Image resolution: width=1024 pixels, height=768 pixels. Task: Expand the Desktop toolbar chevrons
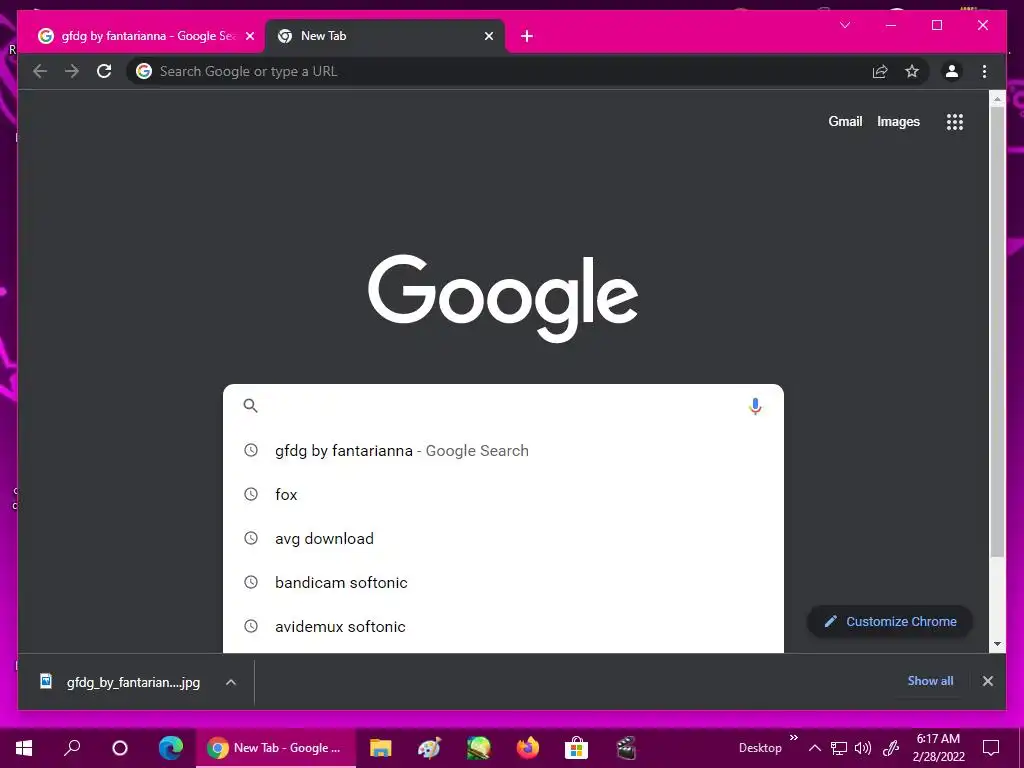click(793, 738)
